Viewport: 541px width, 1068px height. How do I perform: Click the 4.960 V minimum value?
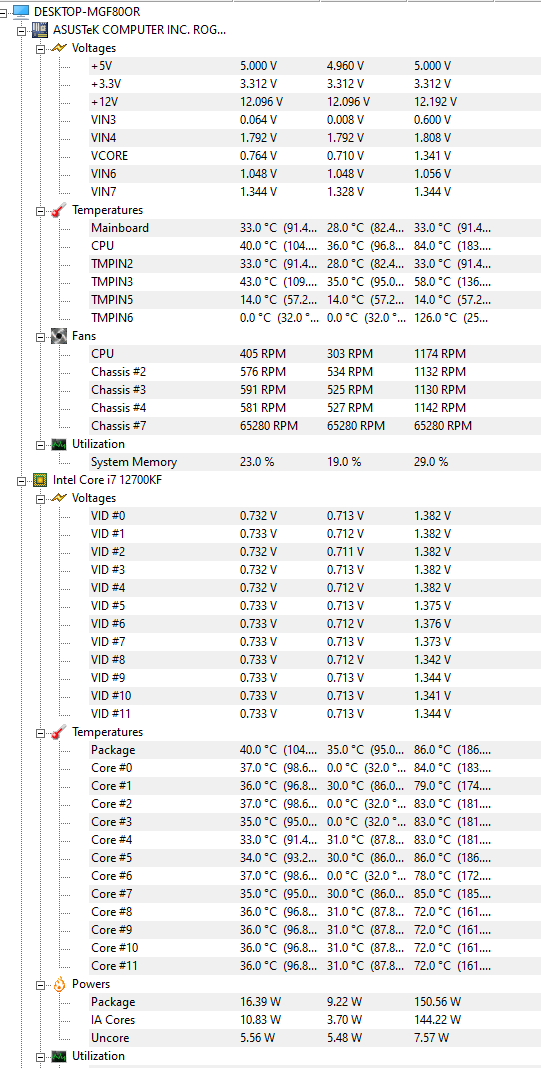345,66
